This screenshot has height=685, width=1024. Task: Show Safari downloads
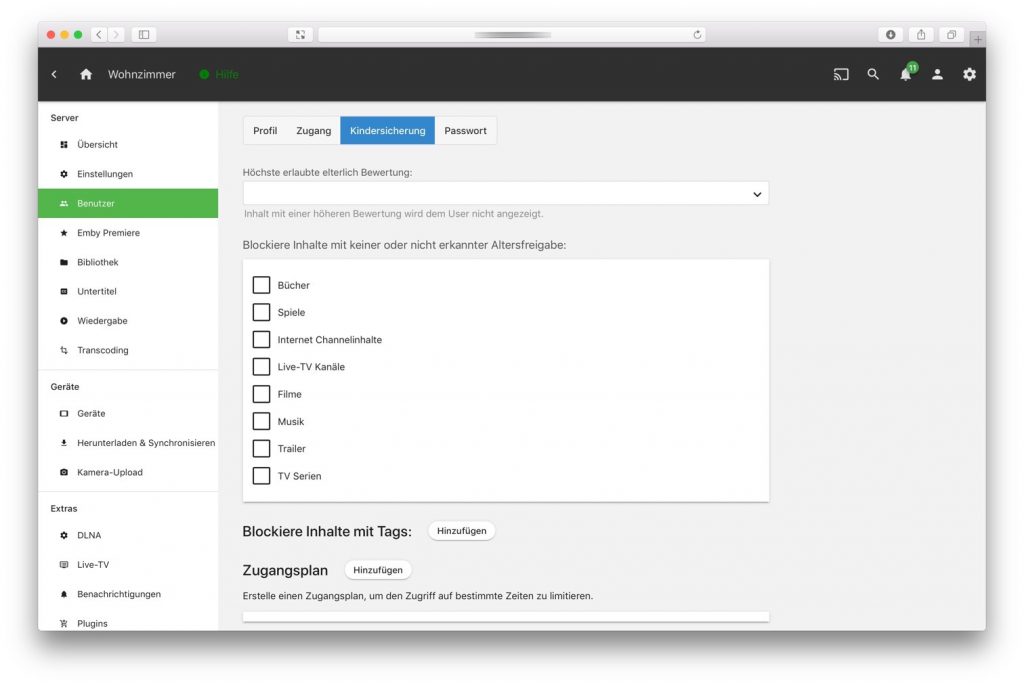(x=890, y=35)
